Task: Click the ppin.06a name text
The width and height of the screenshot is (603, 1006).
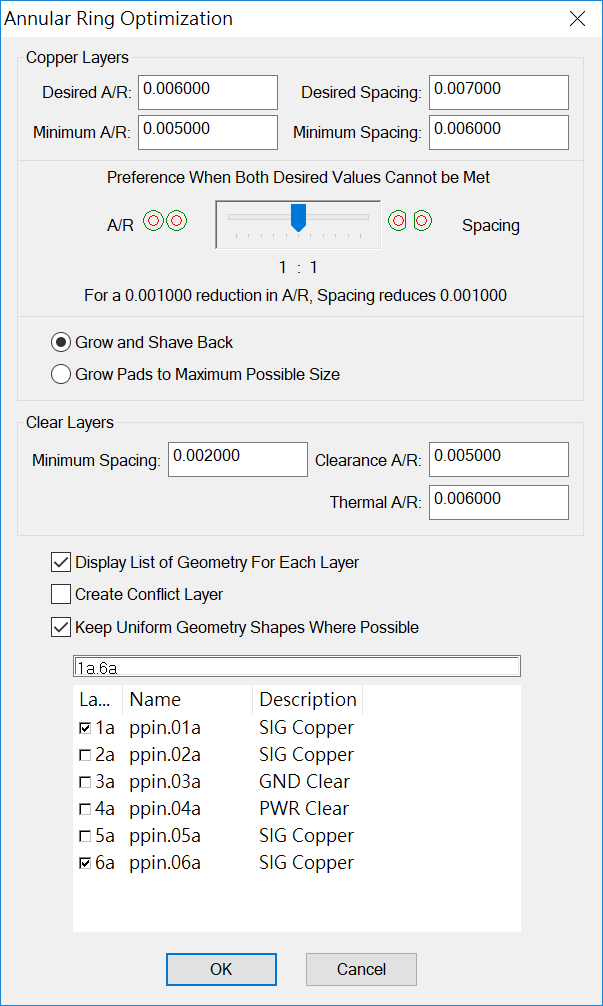Action: tap(165, 863)
